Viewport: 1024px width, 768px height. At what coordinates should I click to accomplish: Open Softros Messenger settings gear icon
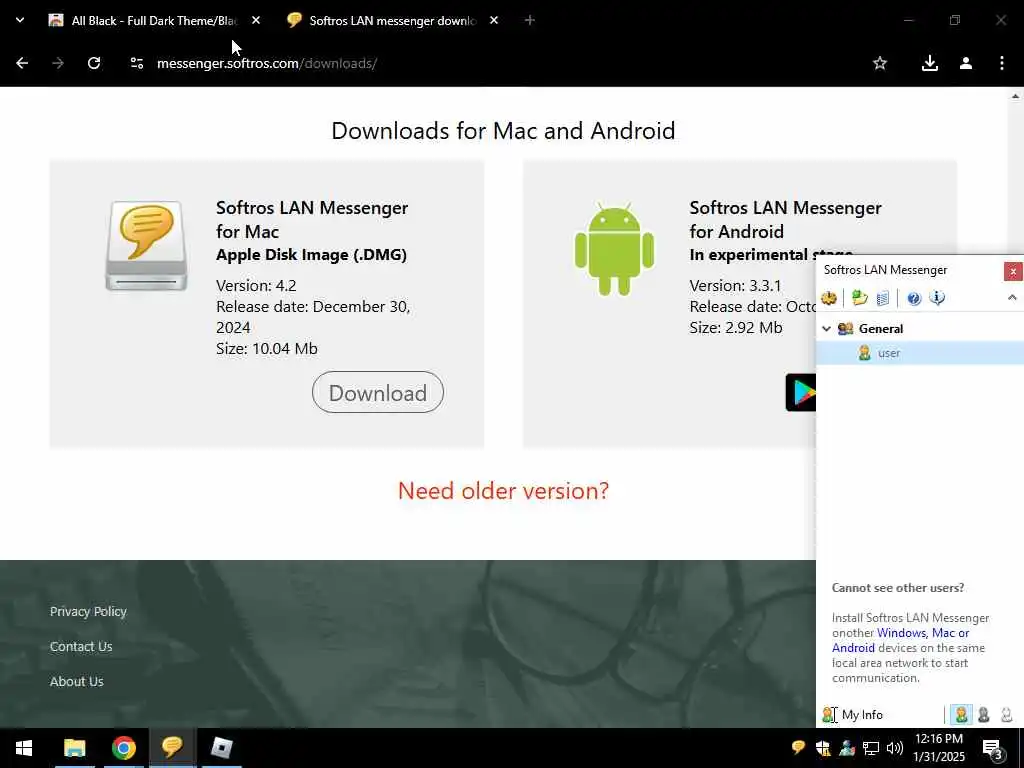(829, 298)
